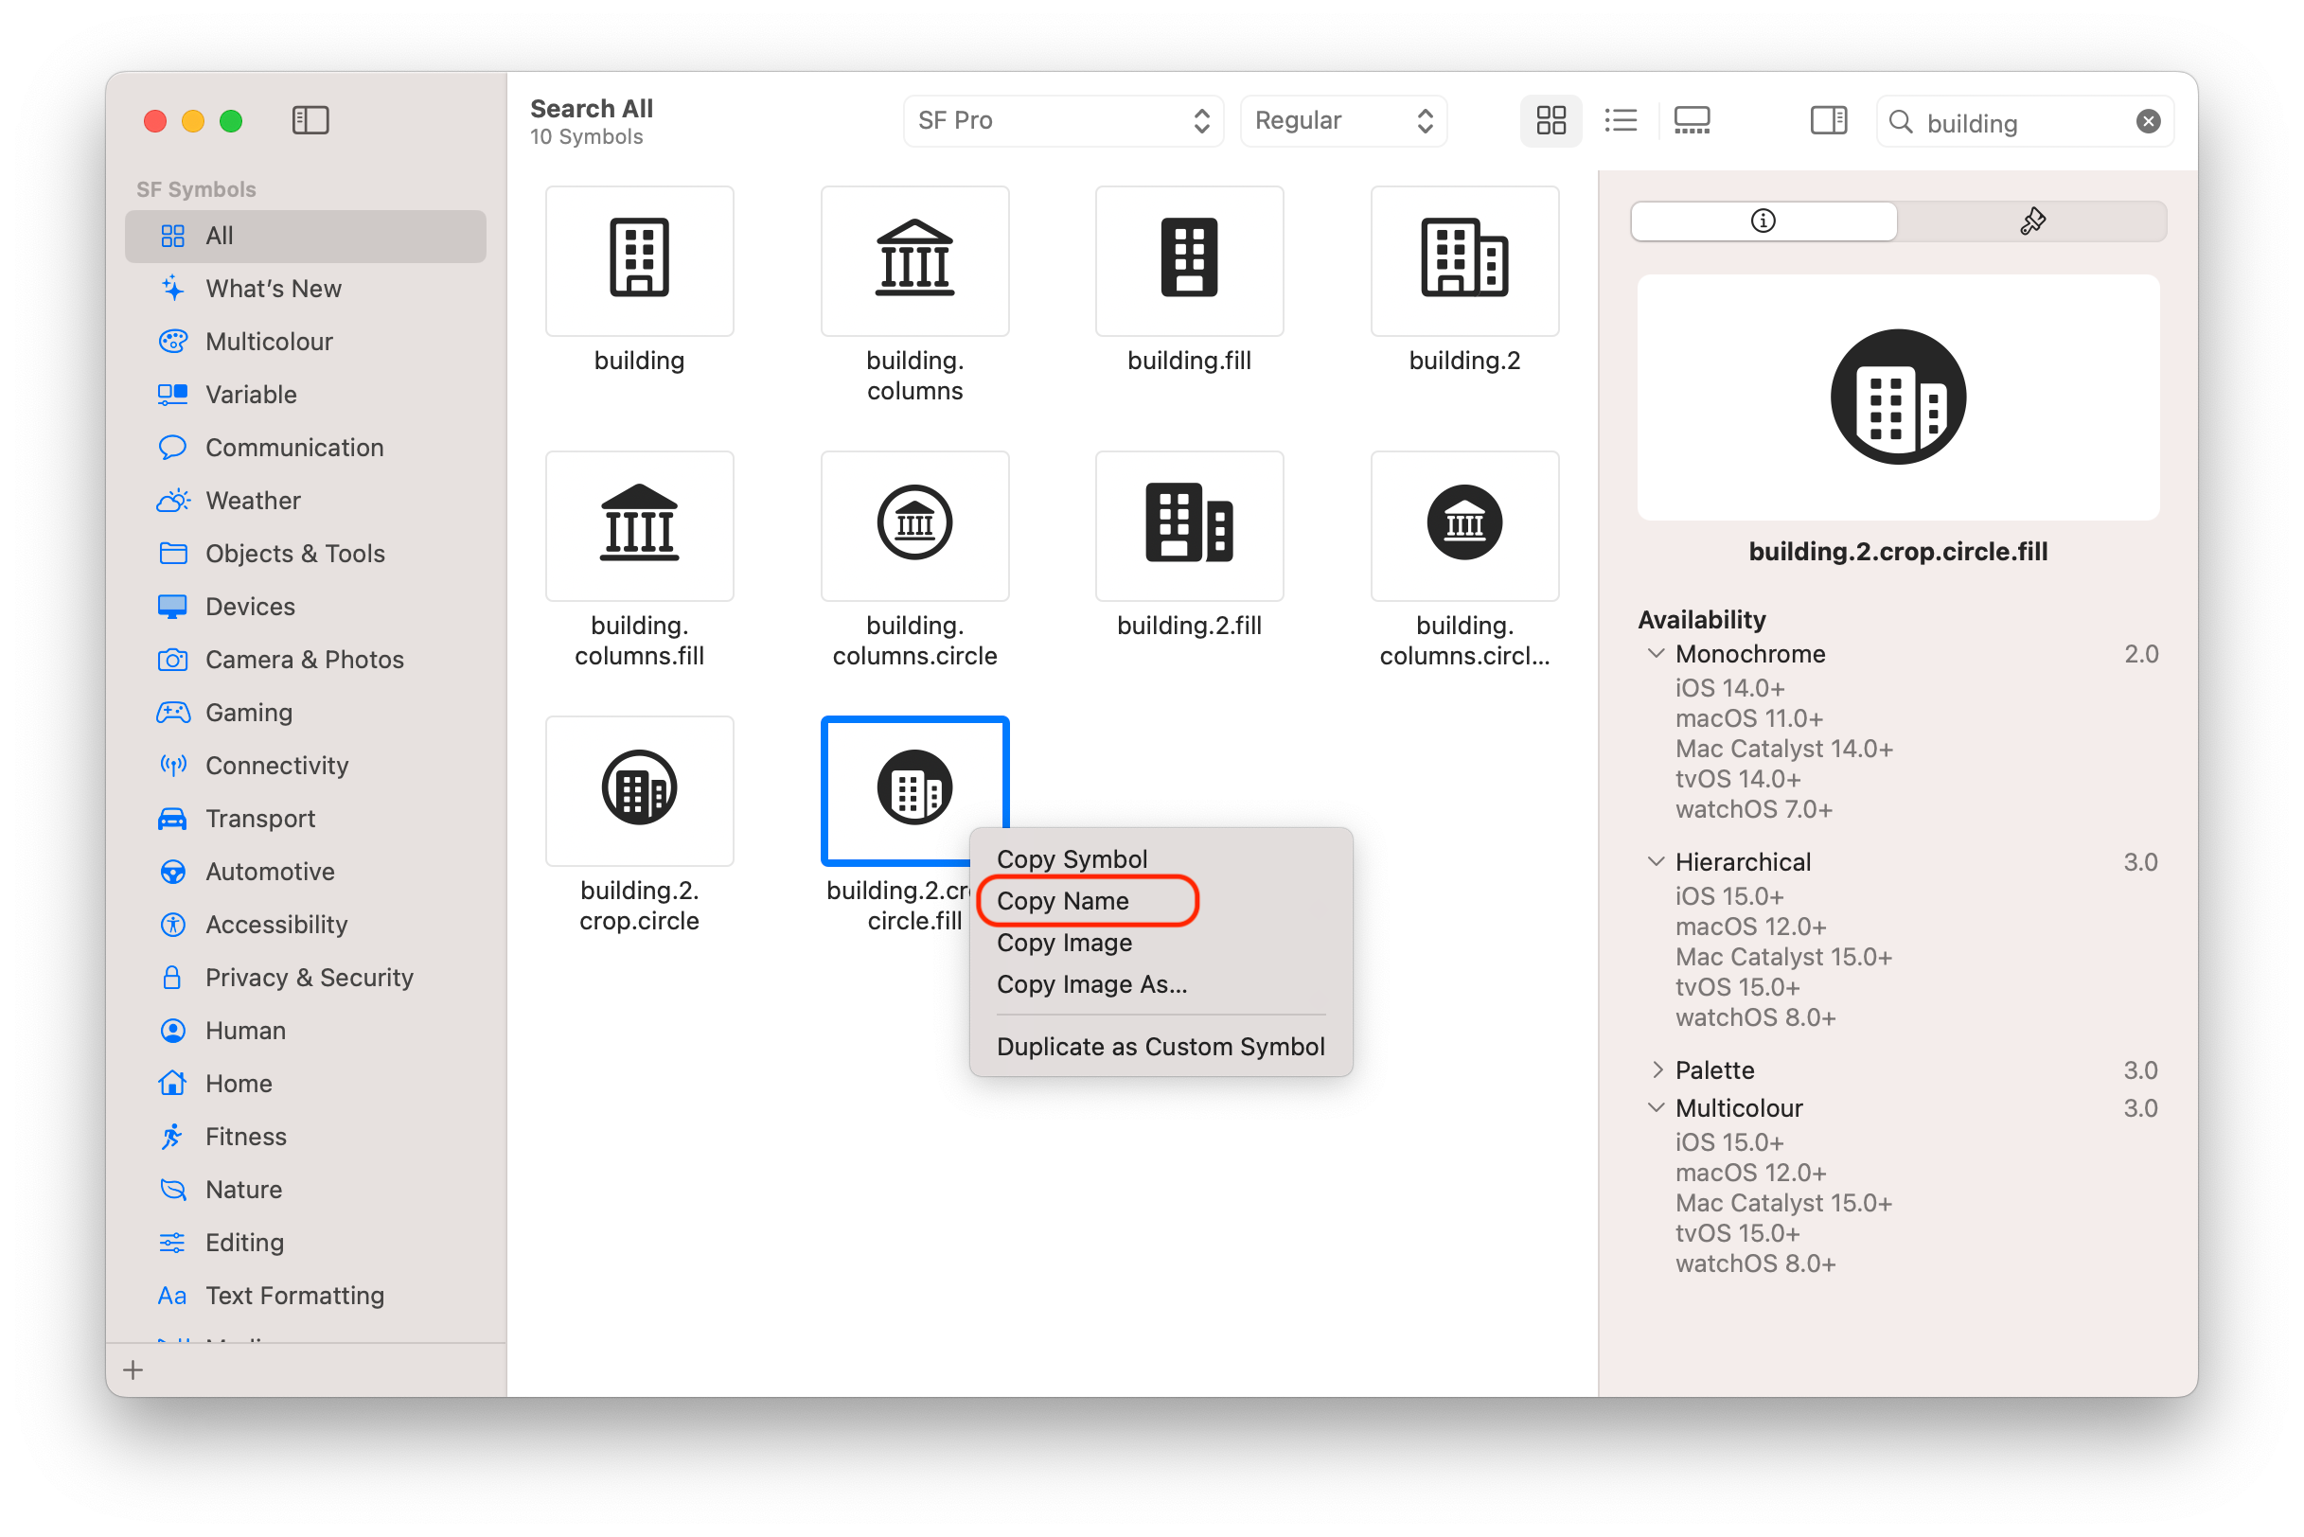2304x1537 pixels.
Task: Open the Editing category
Action: (306, 1243)
